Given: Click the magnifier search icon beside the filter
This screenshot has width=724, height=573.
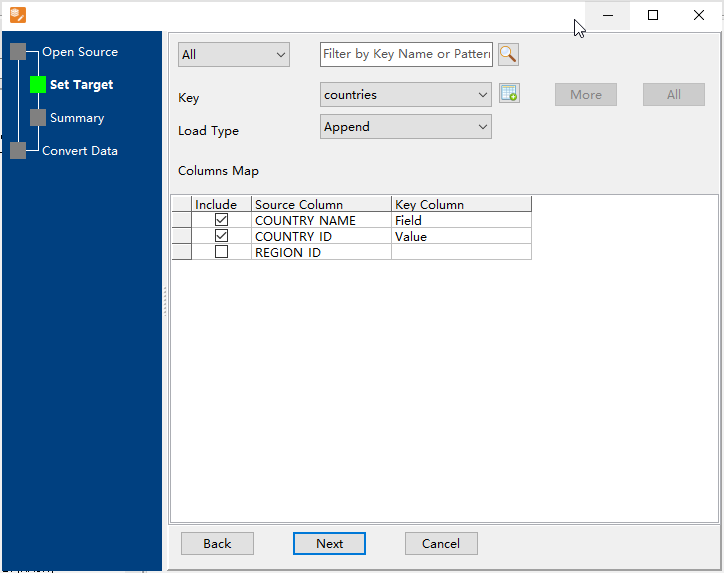Looking at the screenshot, I should [508, 54].
